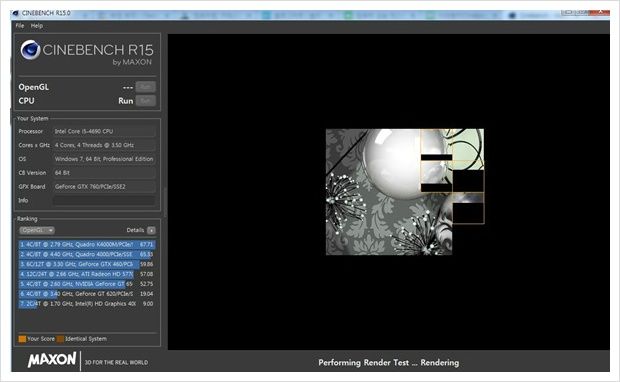Open the Help menu
620x382 pixels.
click(x=37, y=26)
